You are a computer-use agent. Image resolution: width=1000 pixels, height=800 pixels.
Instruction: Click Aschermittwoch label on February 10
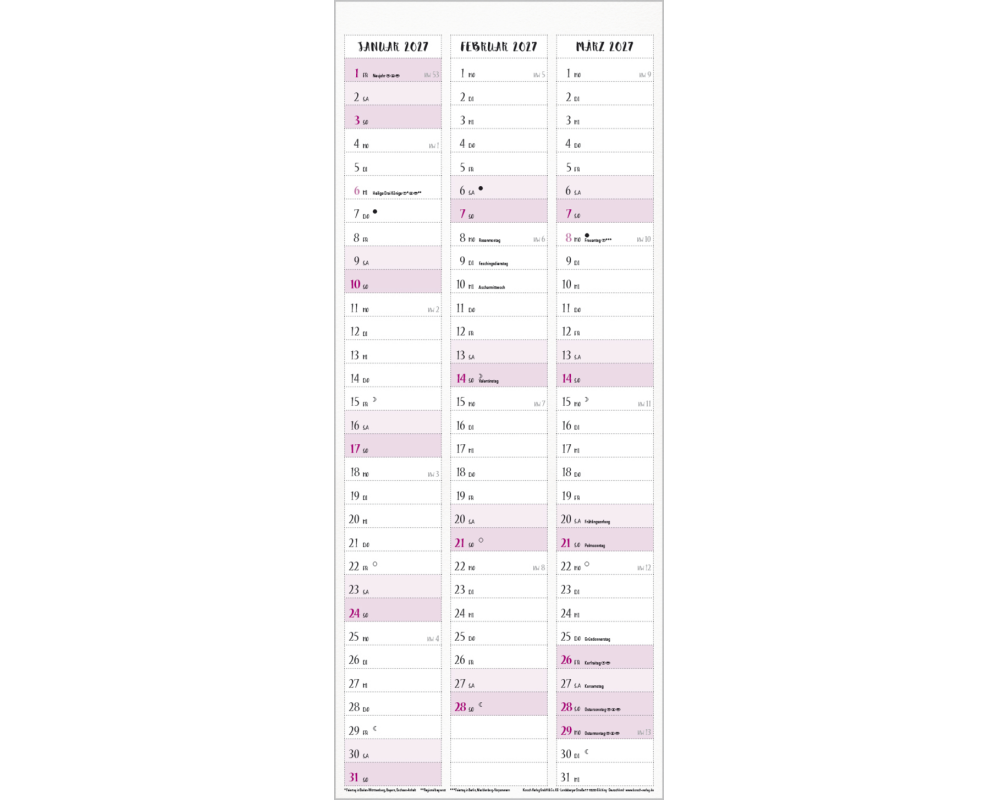(x=492, y=287)
